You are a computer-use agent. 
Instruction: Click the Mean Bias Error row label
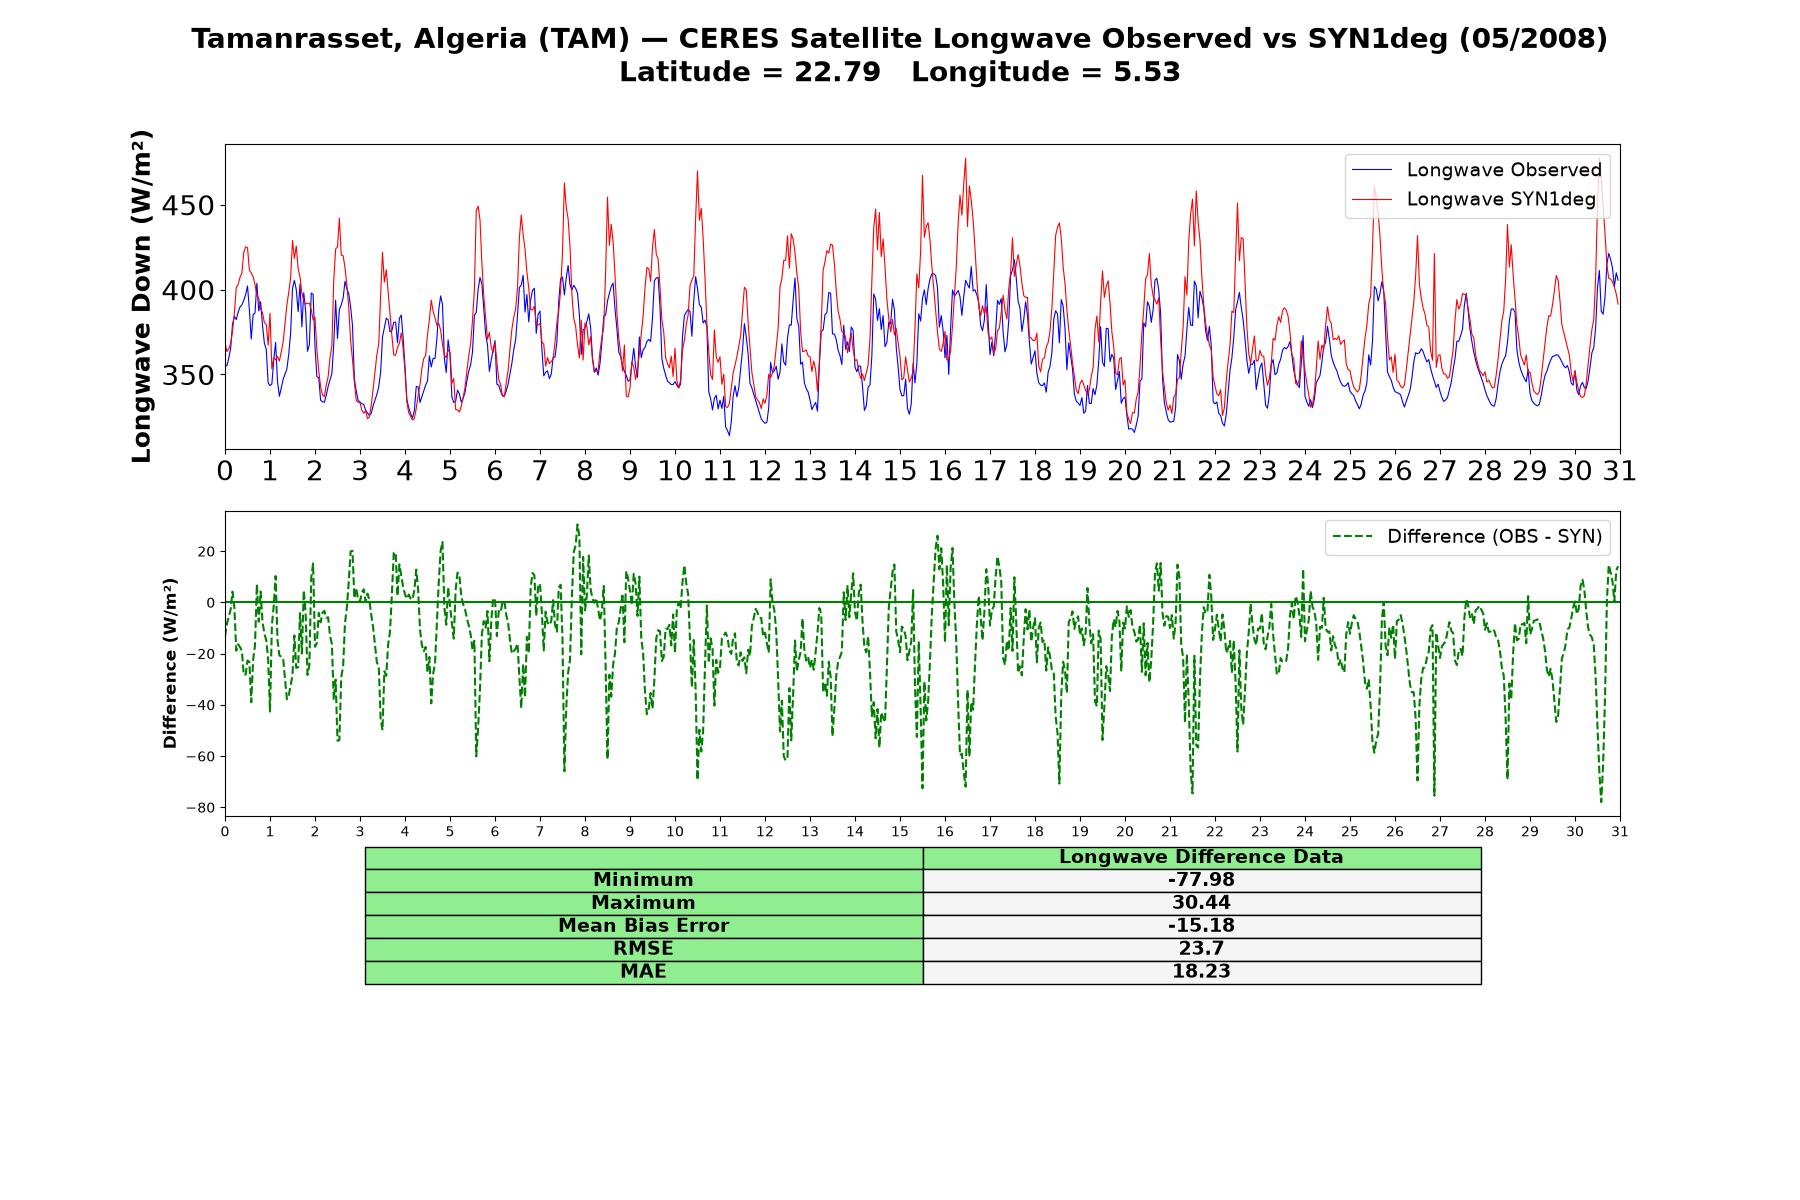click(x=644, y=926)
